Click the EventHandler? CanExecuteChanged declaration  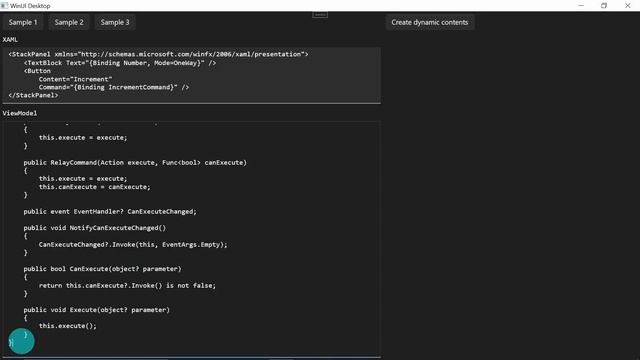pyautogui.click(x=110, y=211)
